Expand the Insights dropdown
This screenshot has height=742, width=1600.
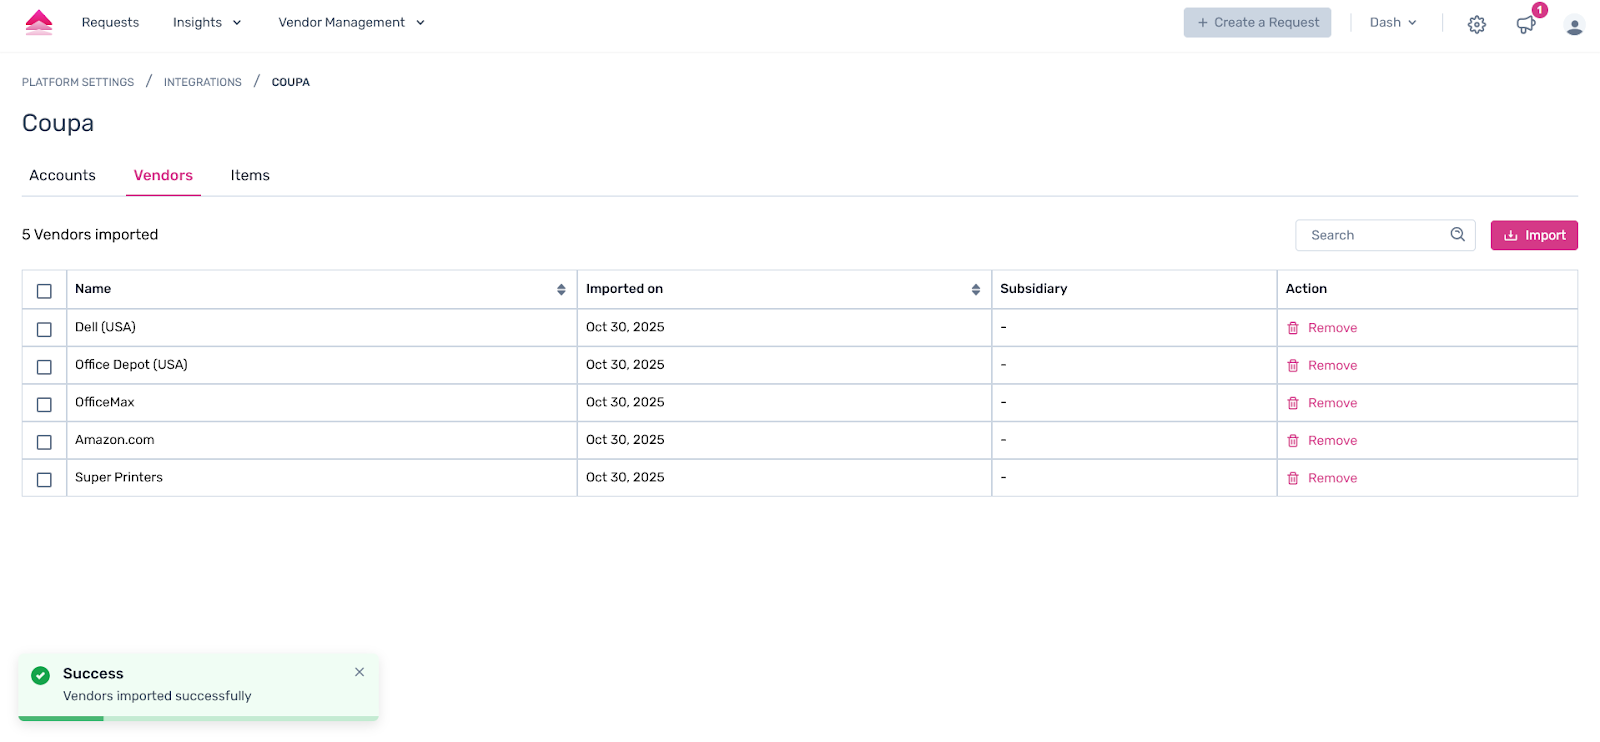207,21
